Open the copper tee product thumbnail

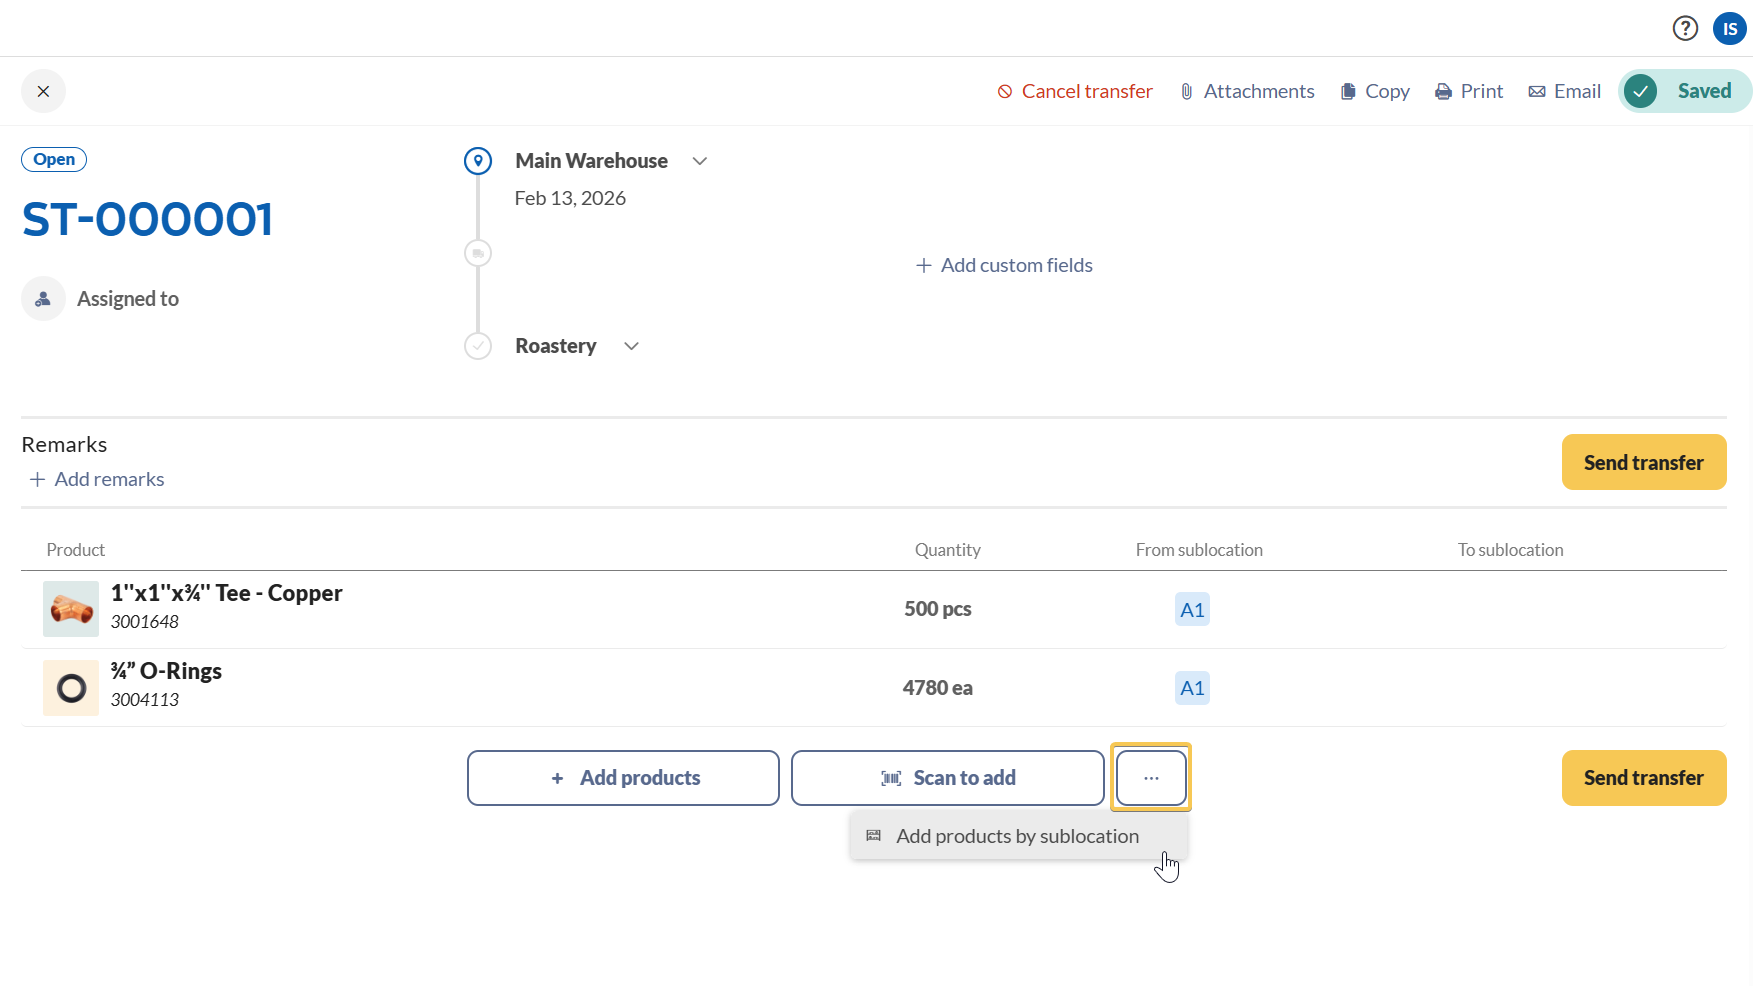(71, 609)
